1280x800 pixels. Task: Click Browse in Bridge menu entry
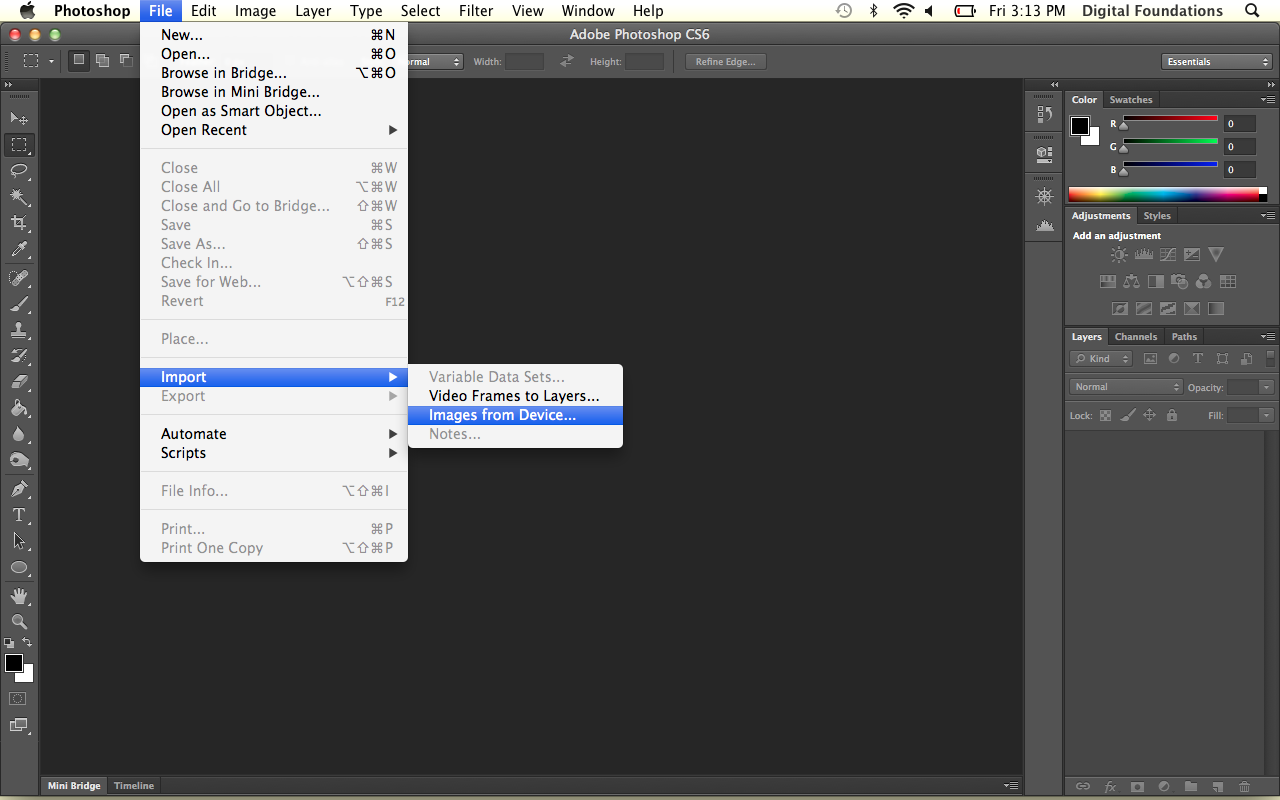coord(224,73)
